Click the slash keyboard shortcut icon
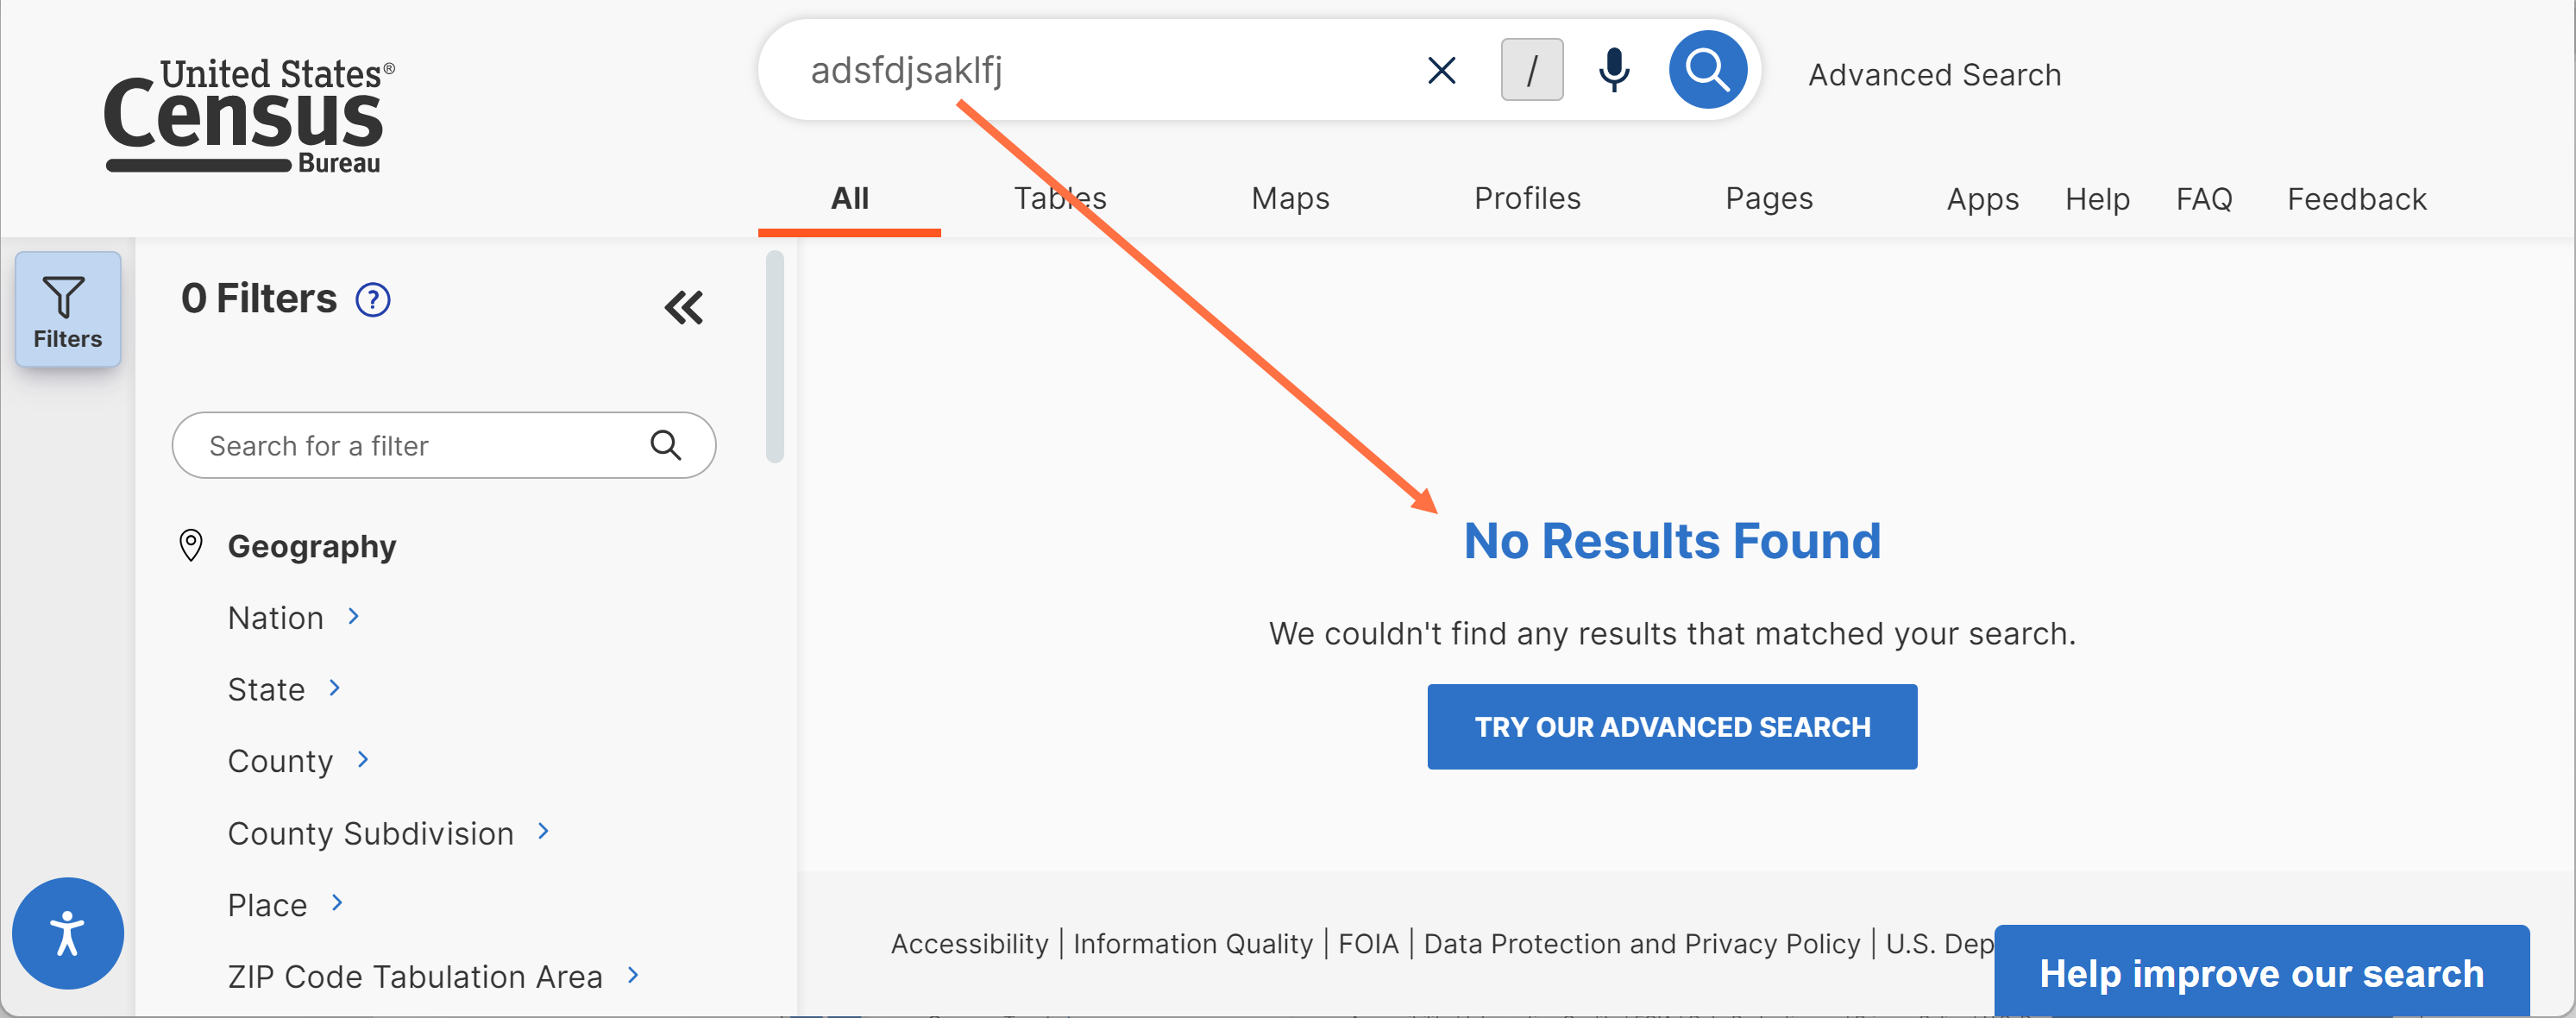Image resolution: width=2576 pixels, height=1018 pixels. click(x=1531, y=70)
